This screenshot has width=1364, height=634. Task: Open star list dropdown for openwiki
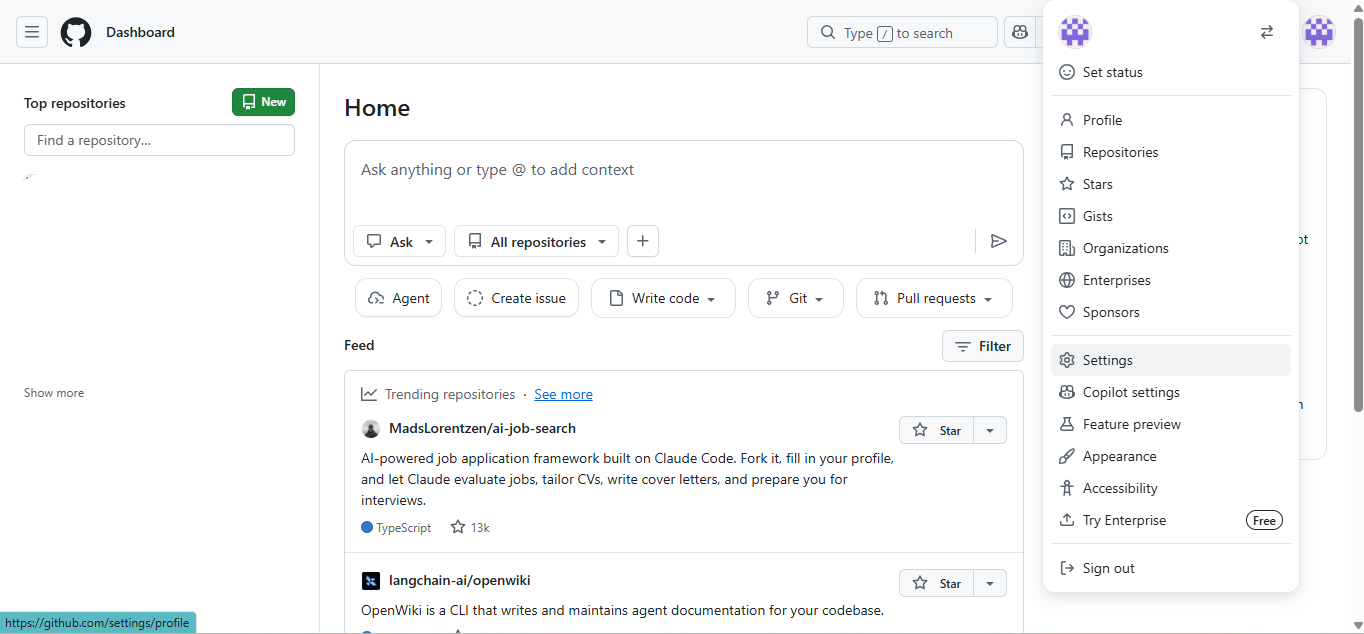pos(990,583)
